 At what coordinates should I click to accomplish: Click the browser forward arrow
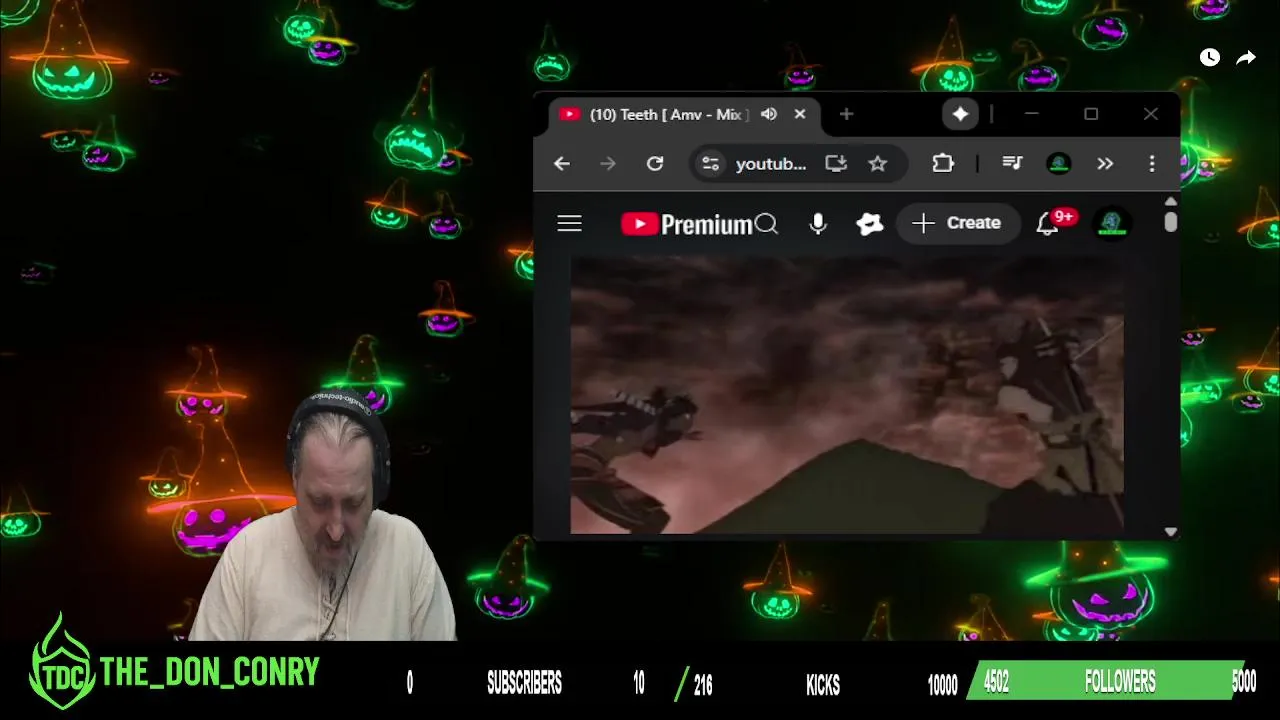point(608,164)
